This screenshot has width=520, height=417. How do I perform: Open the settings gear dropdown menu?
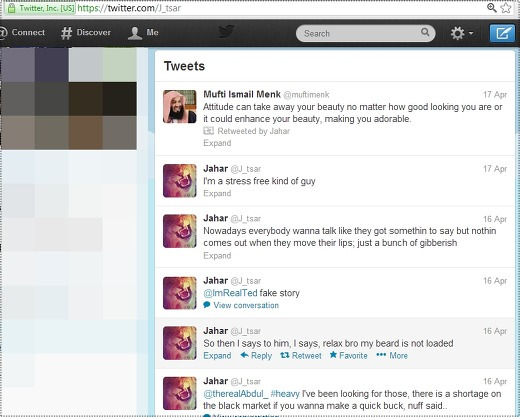click(x=462, y=33)
